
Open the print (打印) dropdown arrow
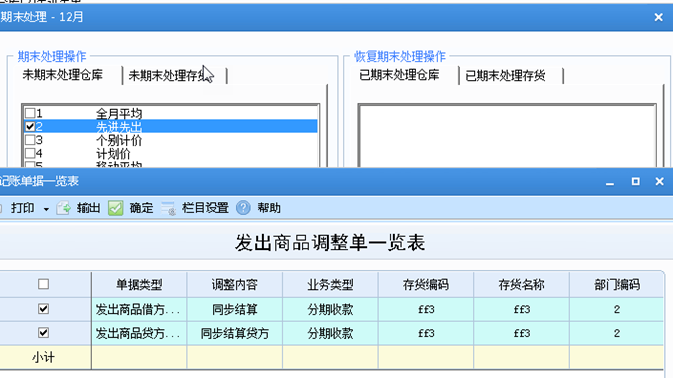click(x=46, y=209)
